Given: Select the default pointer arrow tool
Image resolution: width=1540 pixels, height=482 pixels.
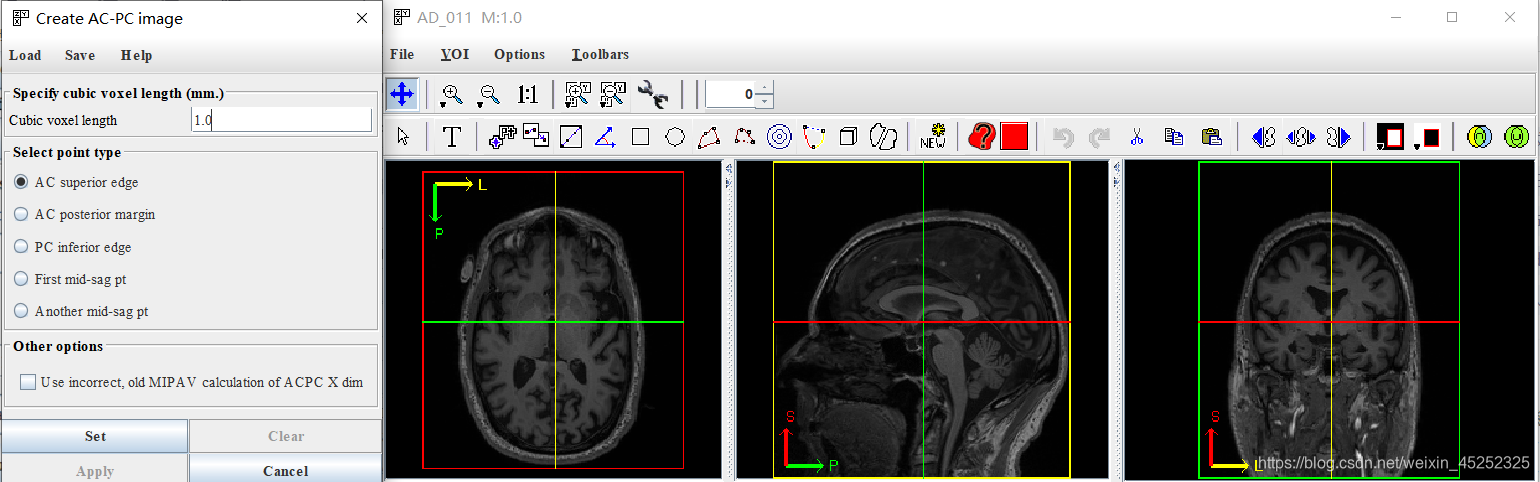Looking at the screenshot, I should [x=404, y=137].
